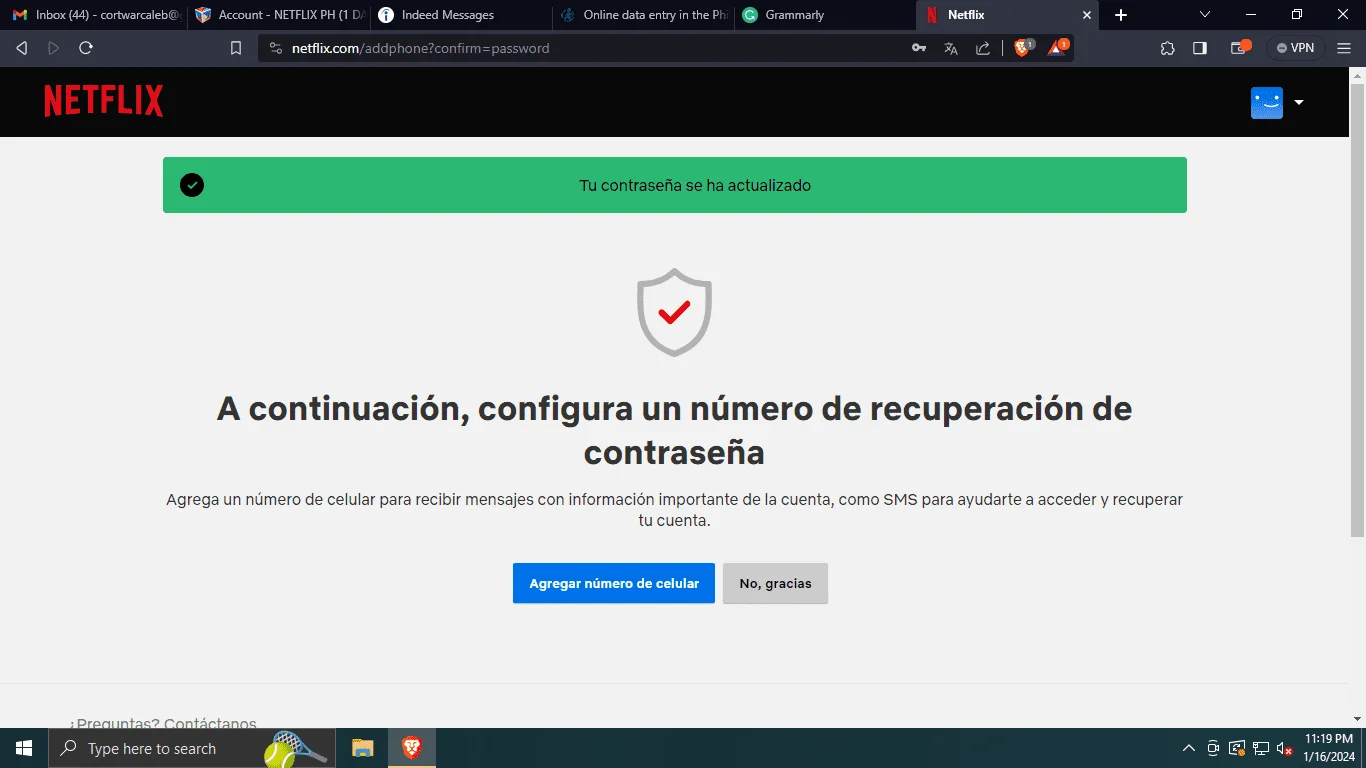Open the Brave hamburger menu
The width and height of the screenshot is (1366, 768).
click(1346, 48)
